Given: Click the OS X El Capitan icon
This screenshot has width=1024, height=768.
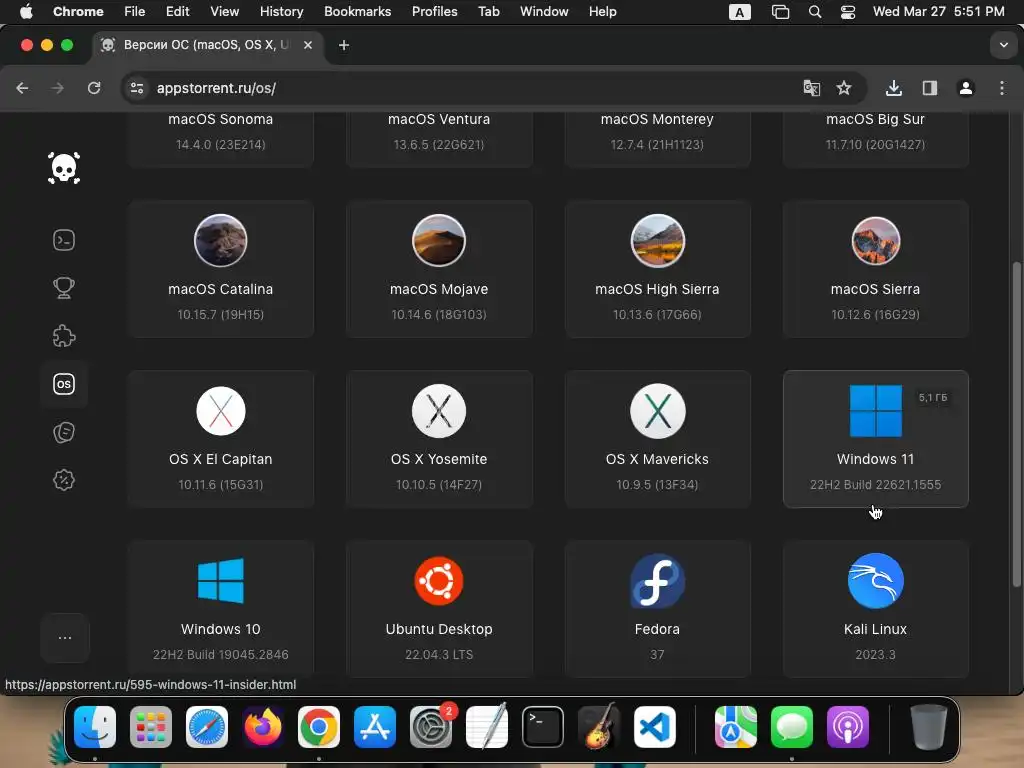Looking at the screenshot, I should click(x=221, y=411).
